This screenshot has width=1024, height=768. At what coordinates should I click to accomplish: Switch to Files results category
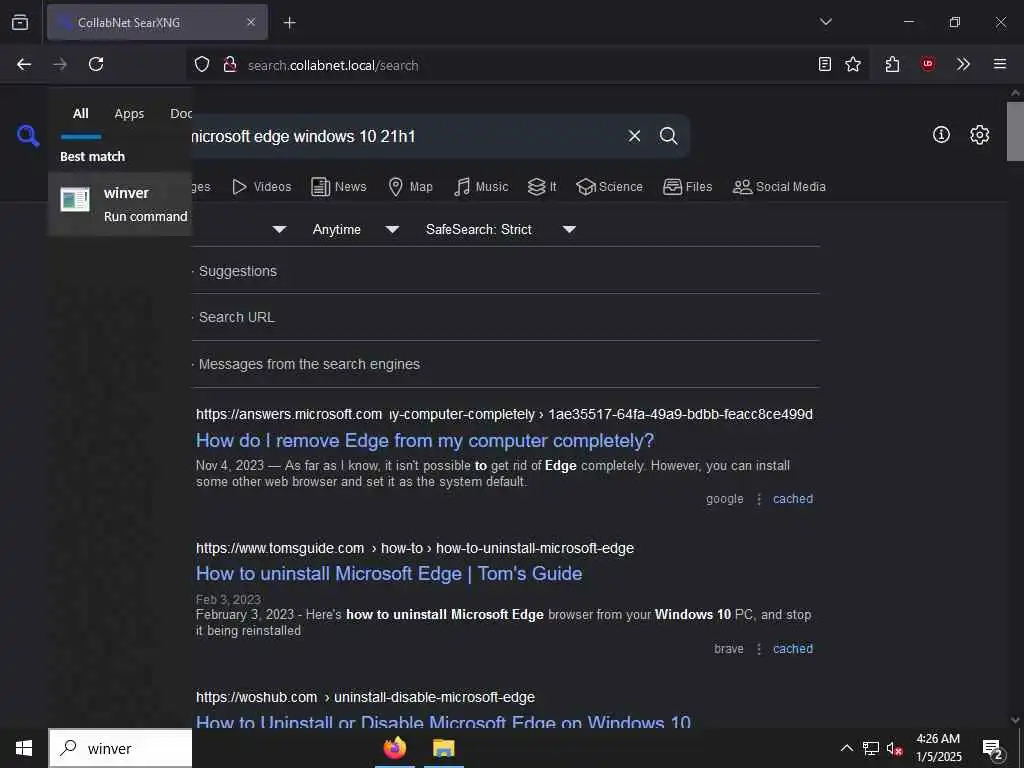click(687, 187)
